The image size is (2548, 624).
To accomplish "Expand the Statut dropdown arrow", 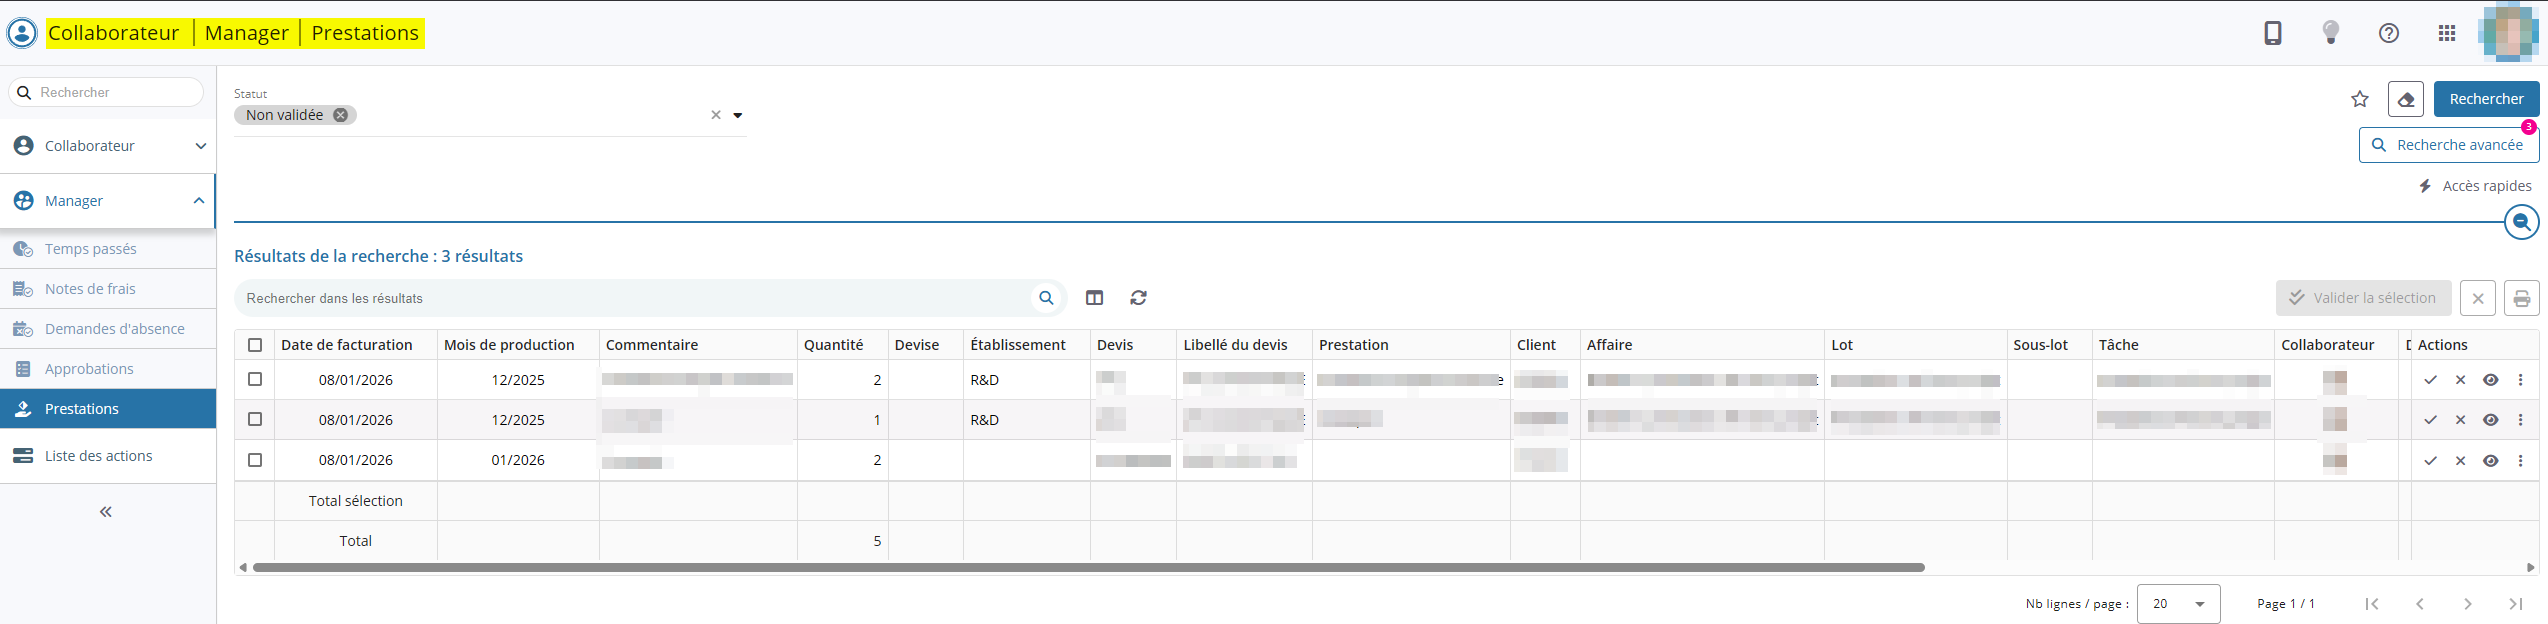I will coord(738,115).
